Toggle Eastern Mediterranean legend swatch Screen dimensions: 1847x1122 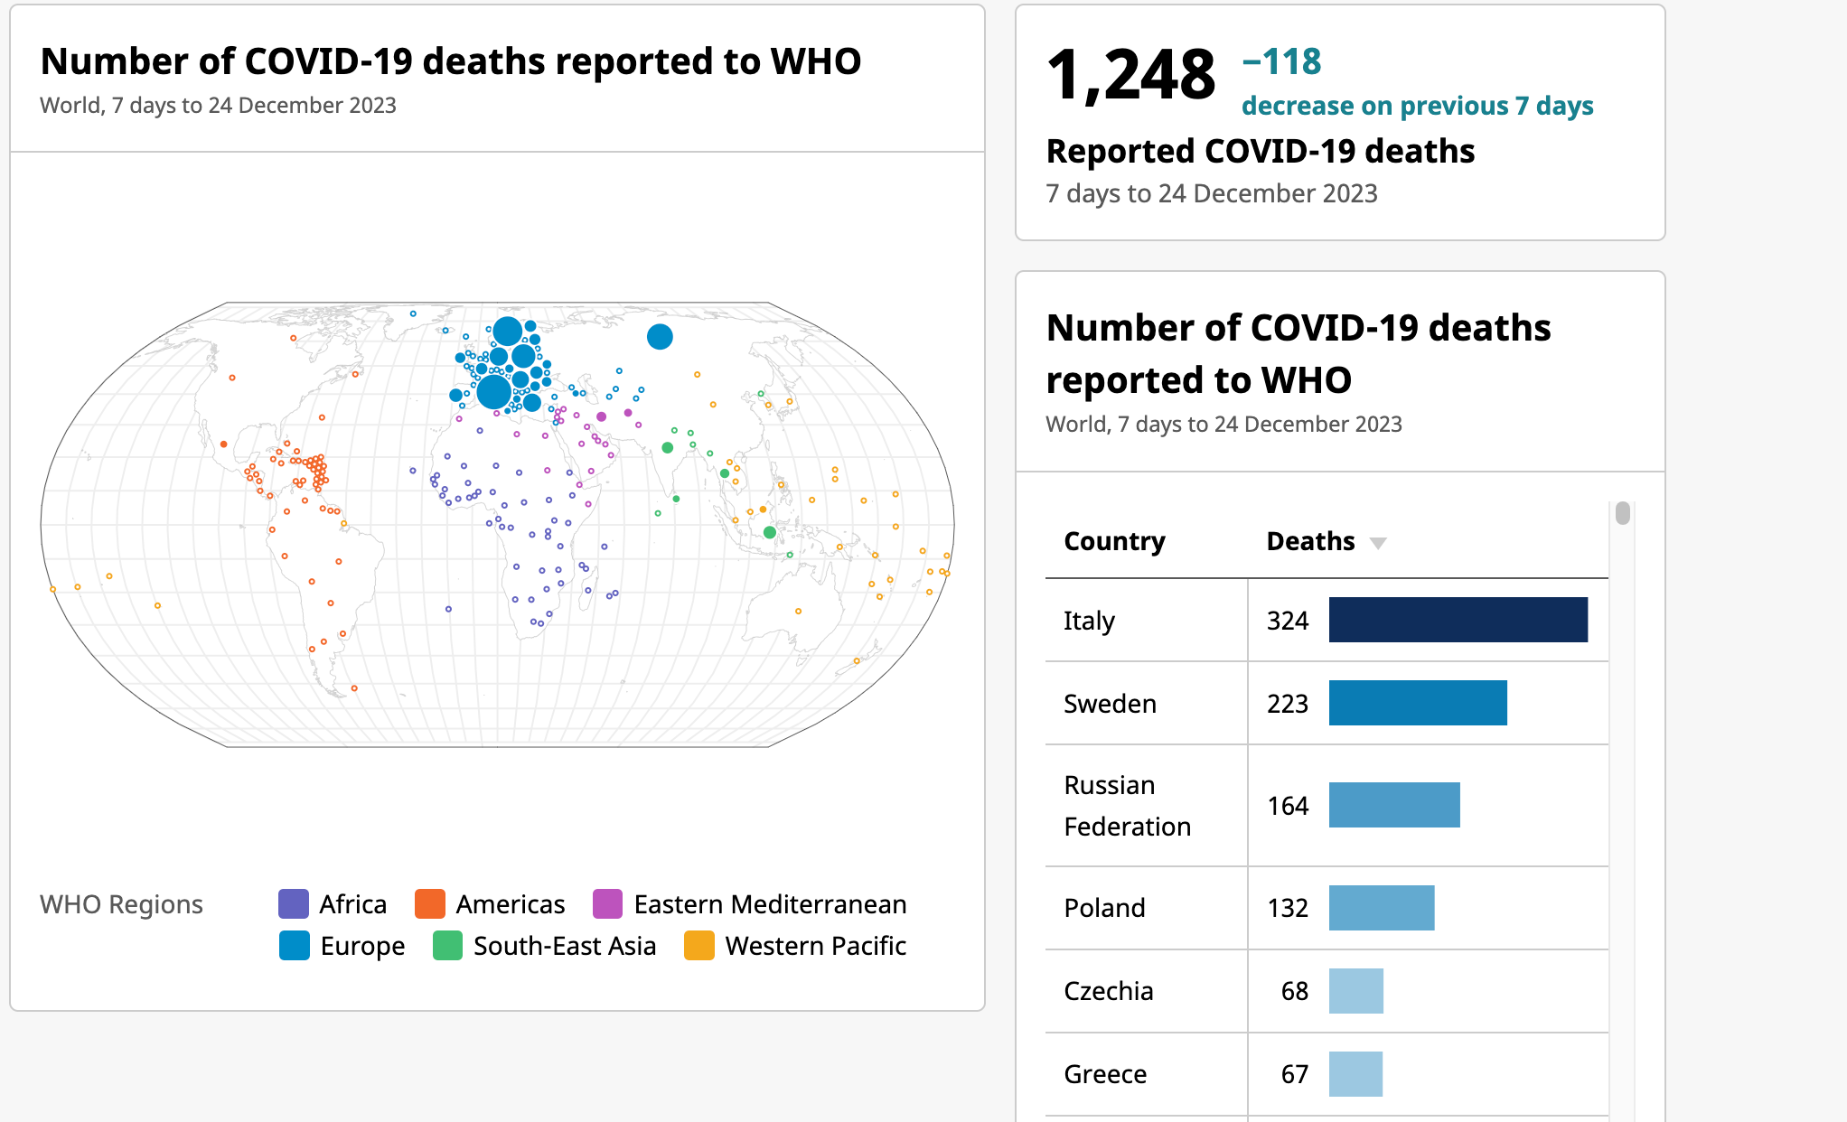pos(608,904)
